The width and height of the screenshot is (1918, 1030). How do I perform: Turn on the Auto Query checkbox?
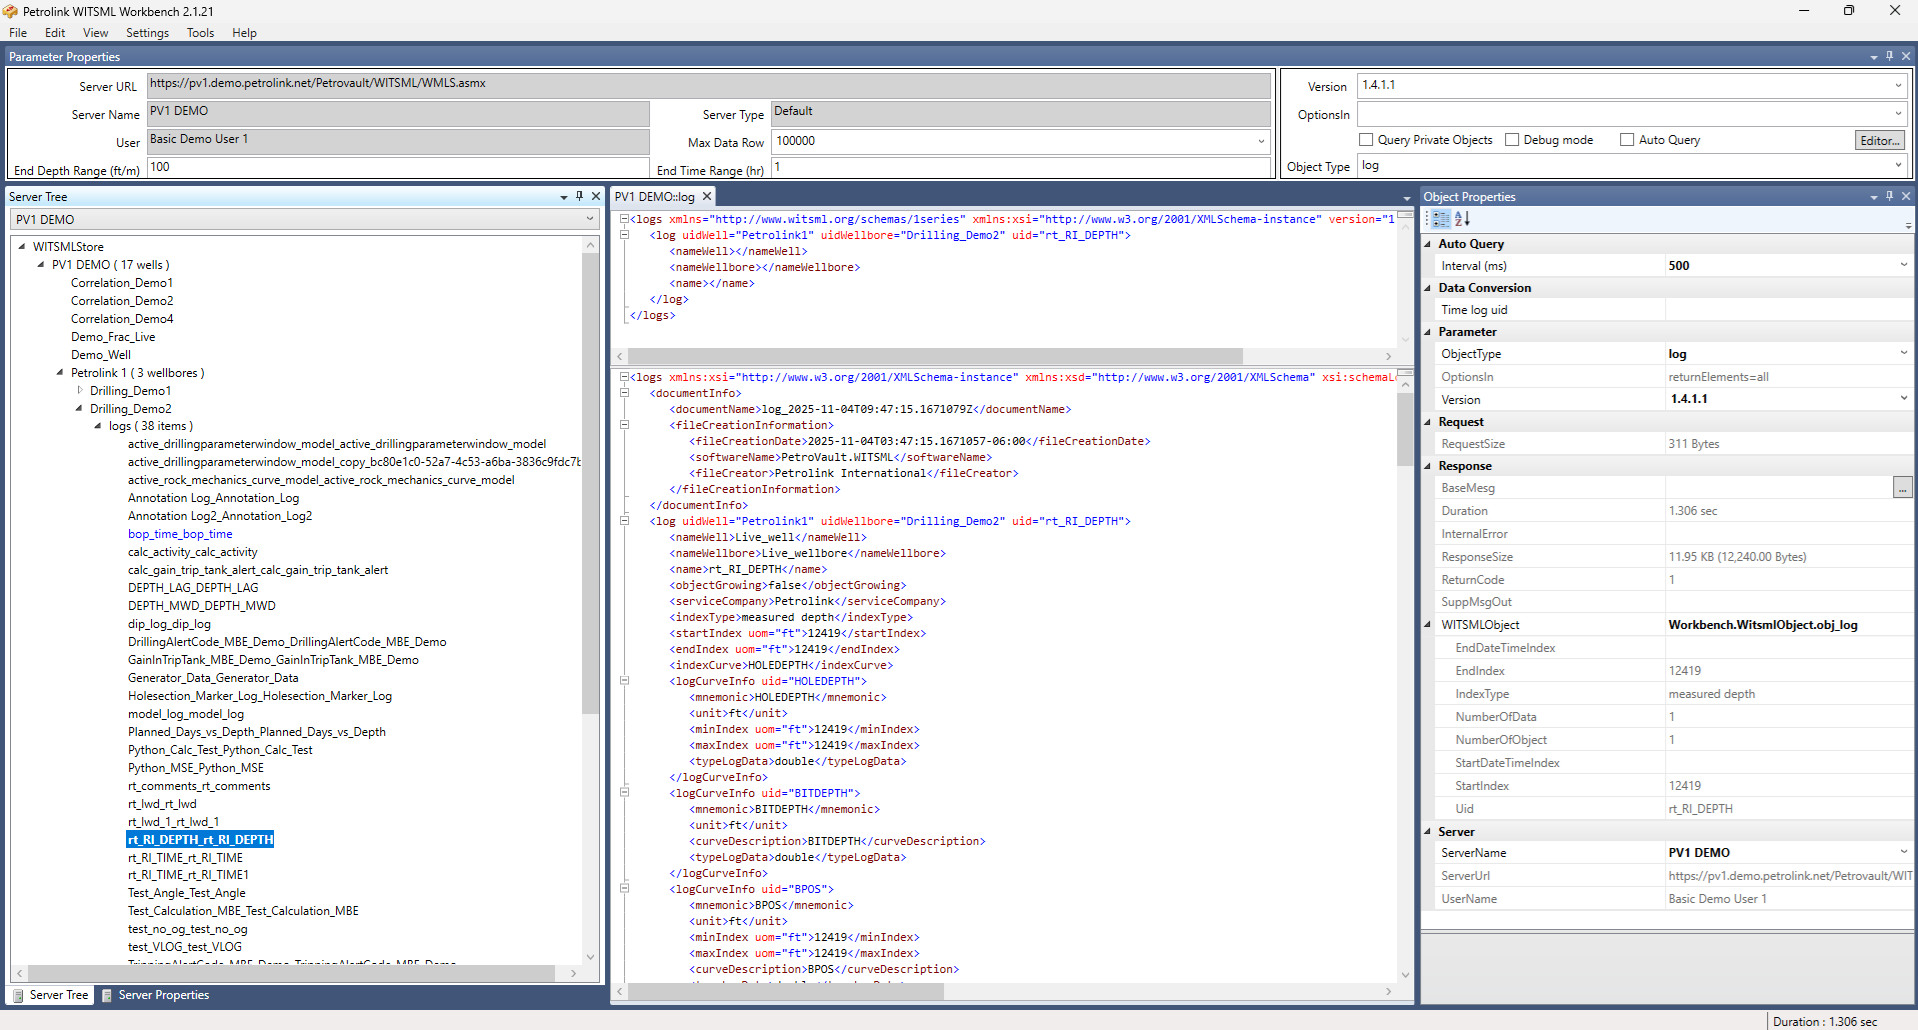pos(1627,140)
